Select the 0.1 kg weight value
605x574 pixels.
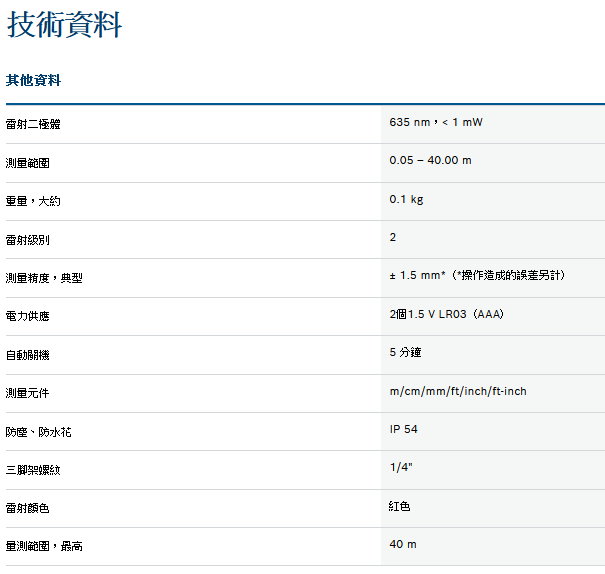click(x=406, y=199)
